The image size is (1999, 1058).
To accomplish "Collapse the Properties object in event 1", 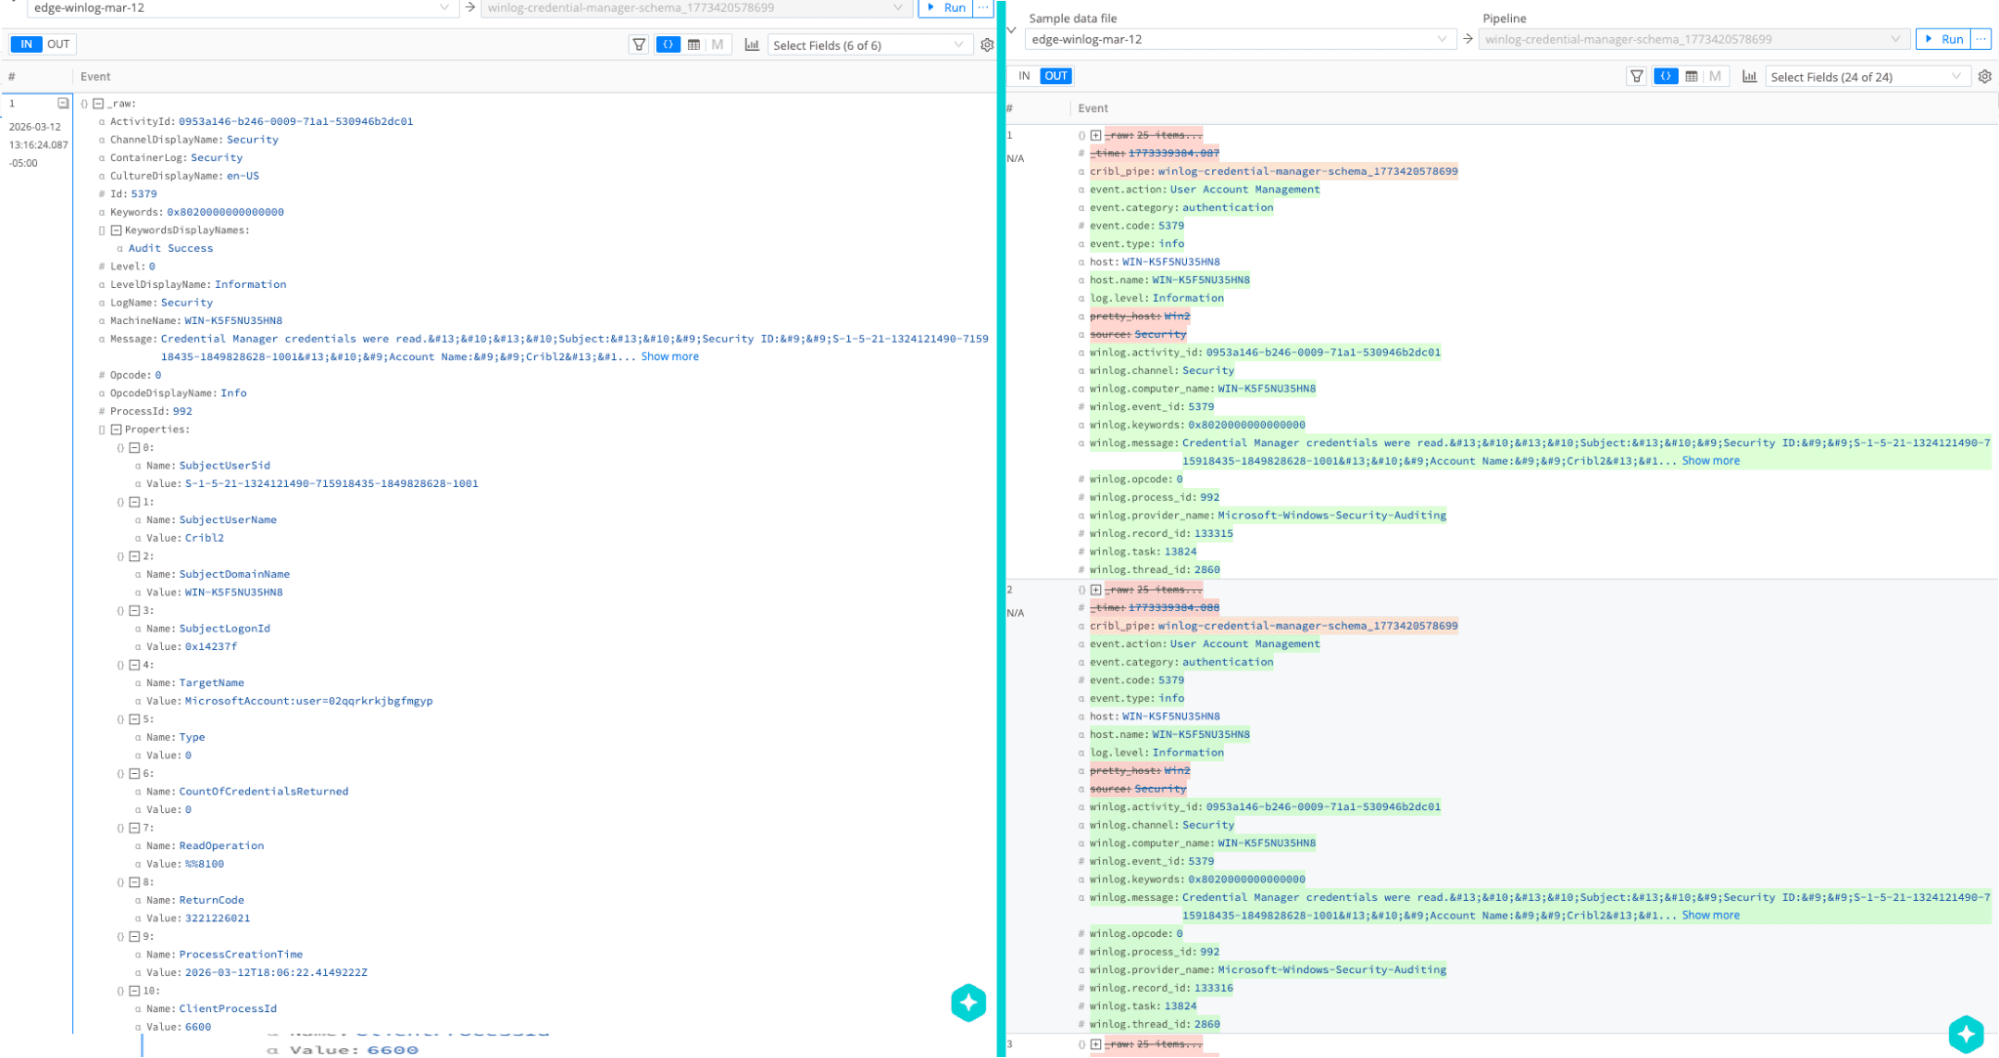I will click(118, 429).
